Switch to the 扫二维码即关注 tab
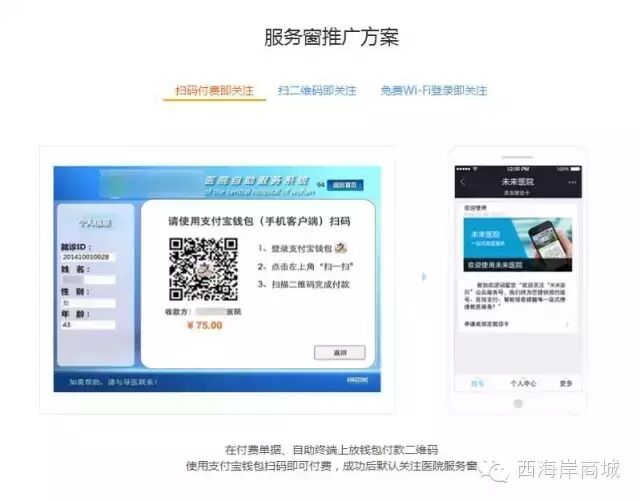This screenshot has width=640, height=501. pyautogui.click(x=317, y=90)
